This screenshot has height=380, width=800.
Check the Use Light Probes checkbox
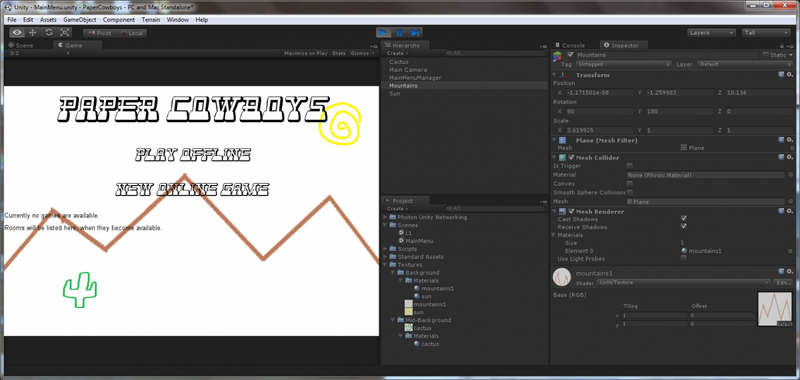pyautogui.click(x=684, y=259)
